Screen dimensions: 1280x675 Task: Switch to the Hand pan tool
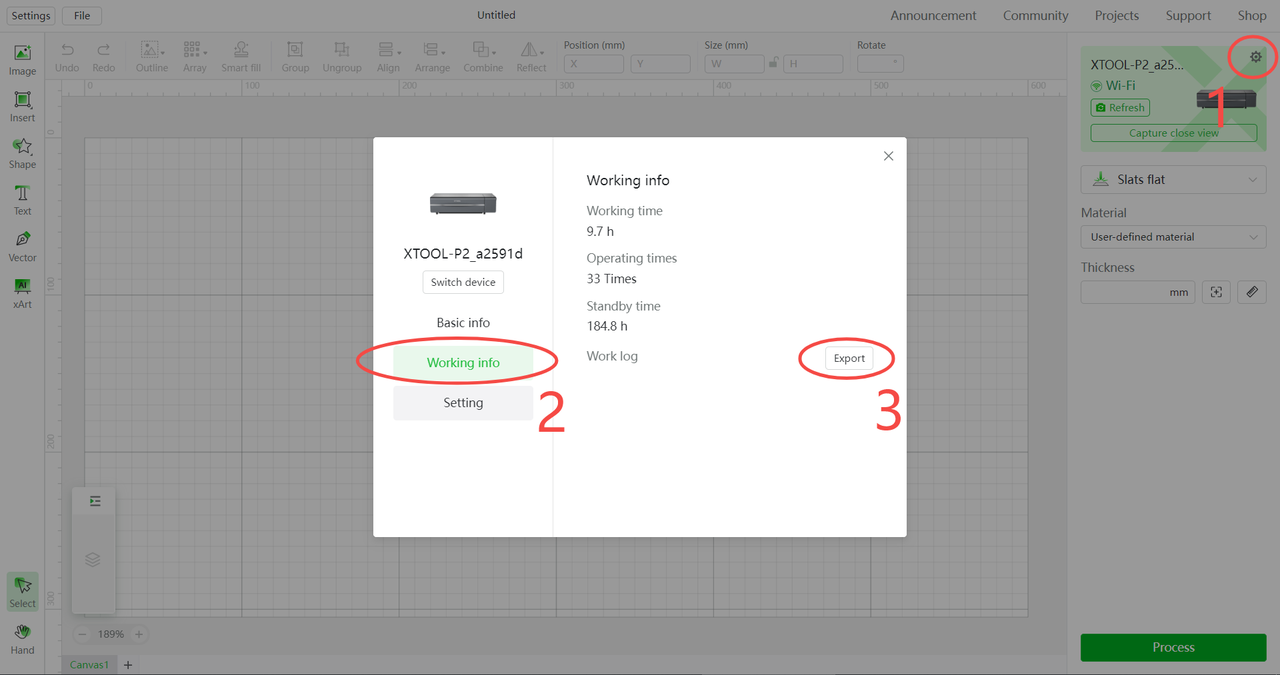[22, 638]
